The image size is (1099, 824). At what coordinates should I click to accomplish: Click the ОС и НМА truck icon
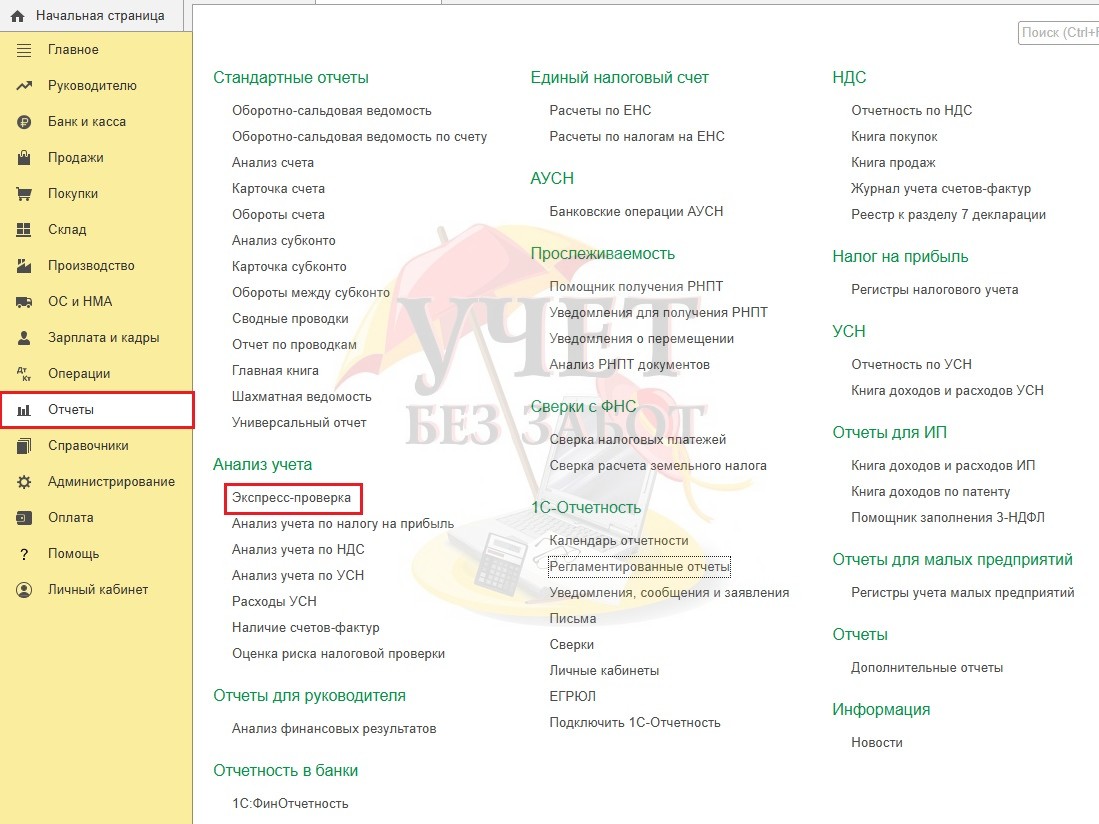click(x=24, y=302)
